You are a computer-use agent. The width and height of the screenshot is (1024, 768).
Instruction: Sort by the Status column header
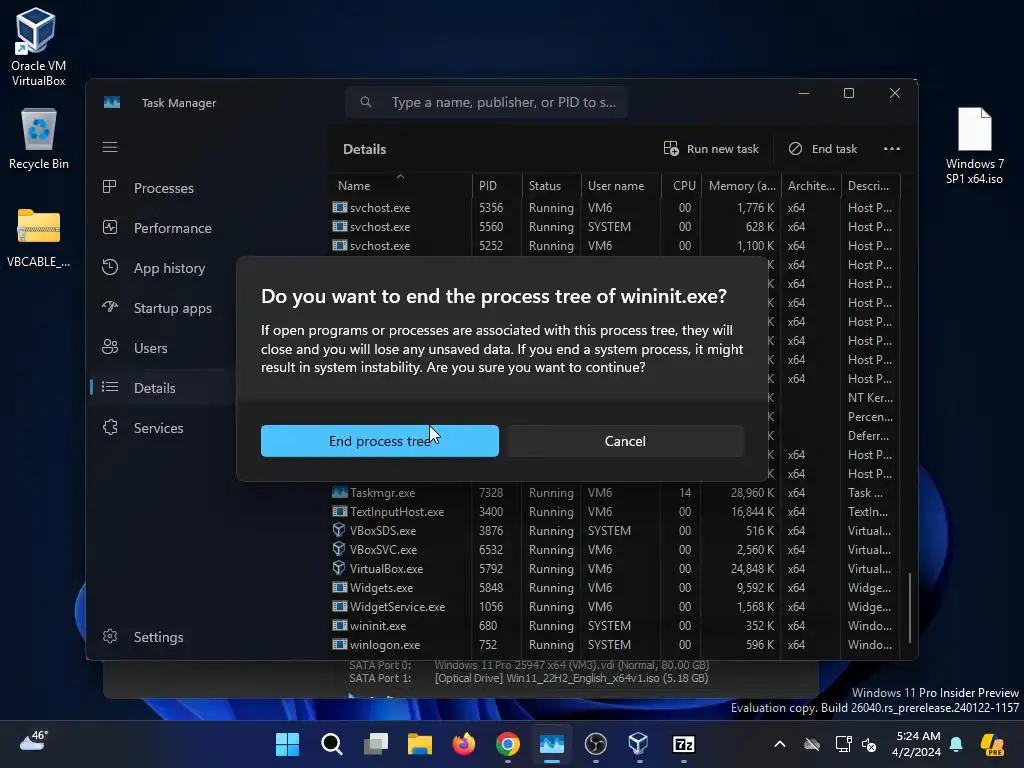(x=551, y=185)
